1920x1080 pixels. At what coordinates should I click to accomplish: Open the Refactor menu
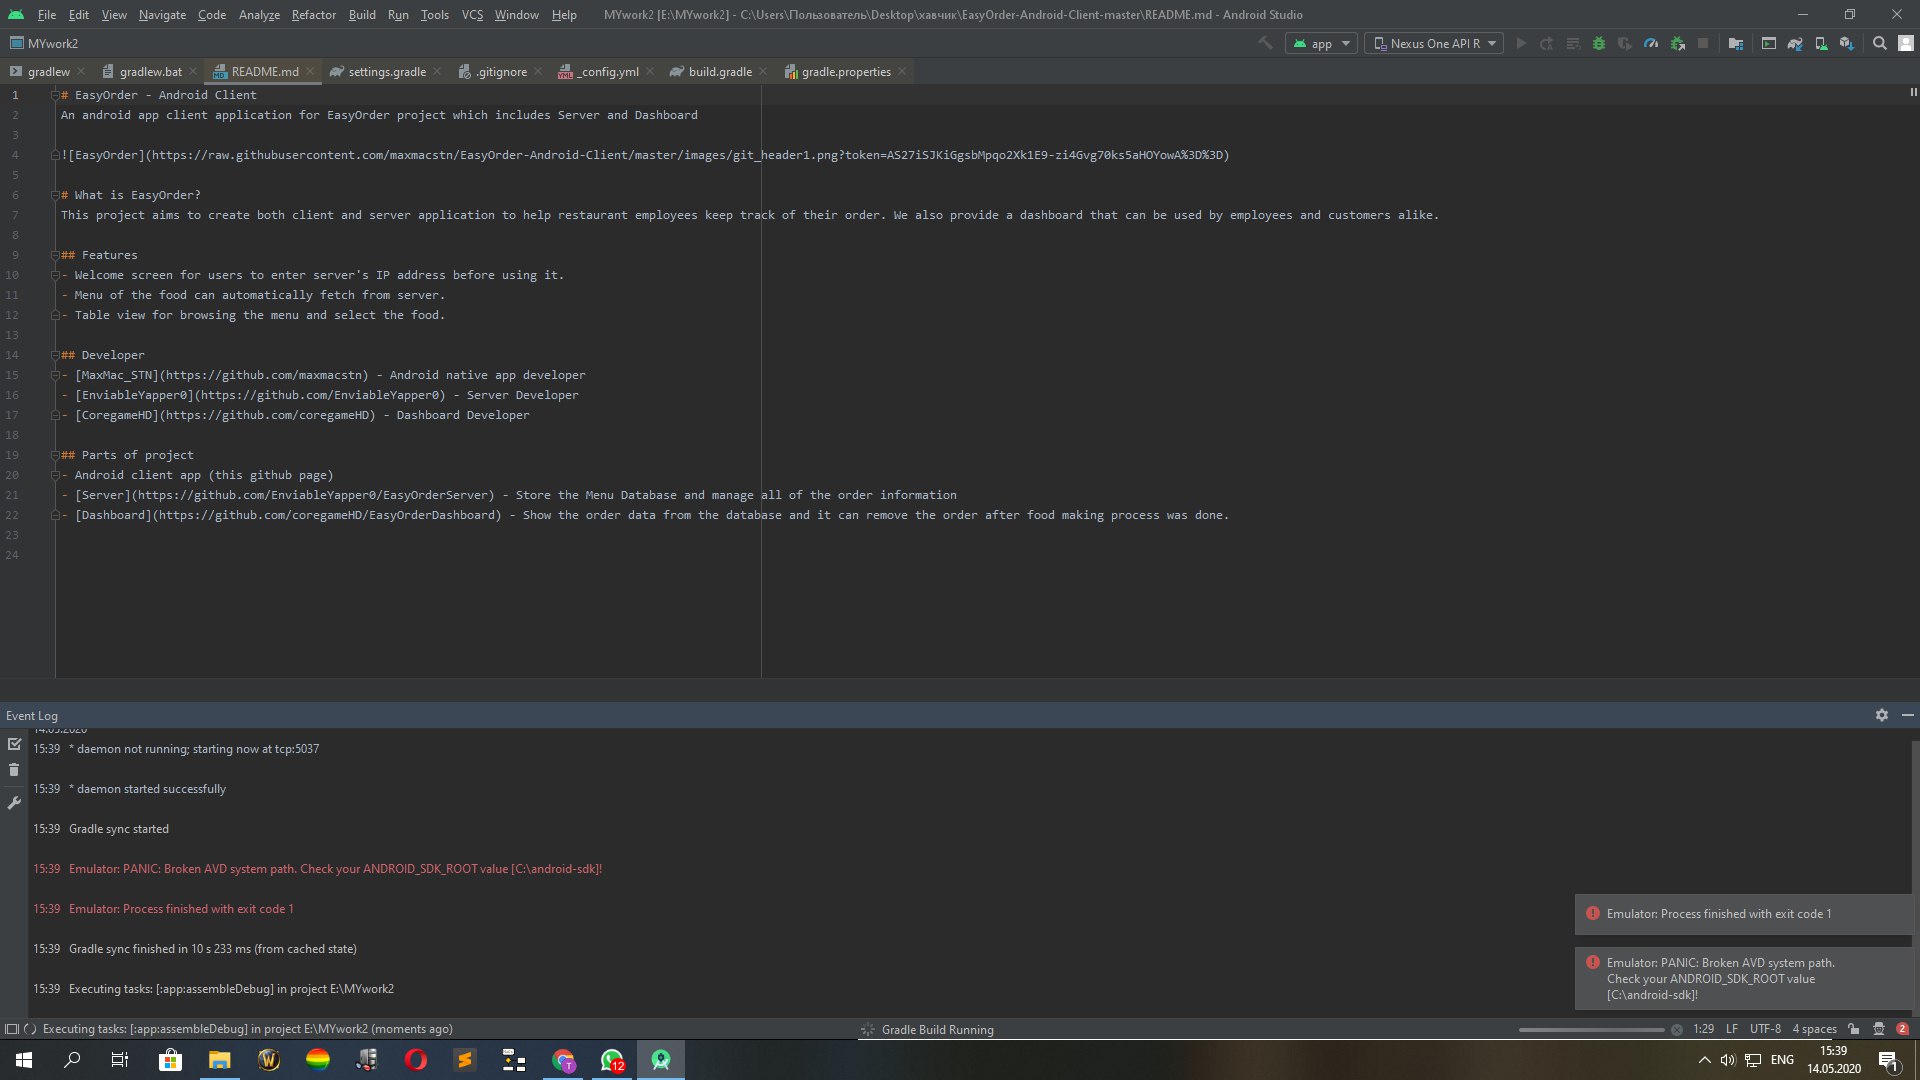(x=313, y=15)
